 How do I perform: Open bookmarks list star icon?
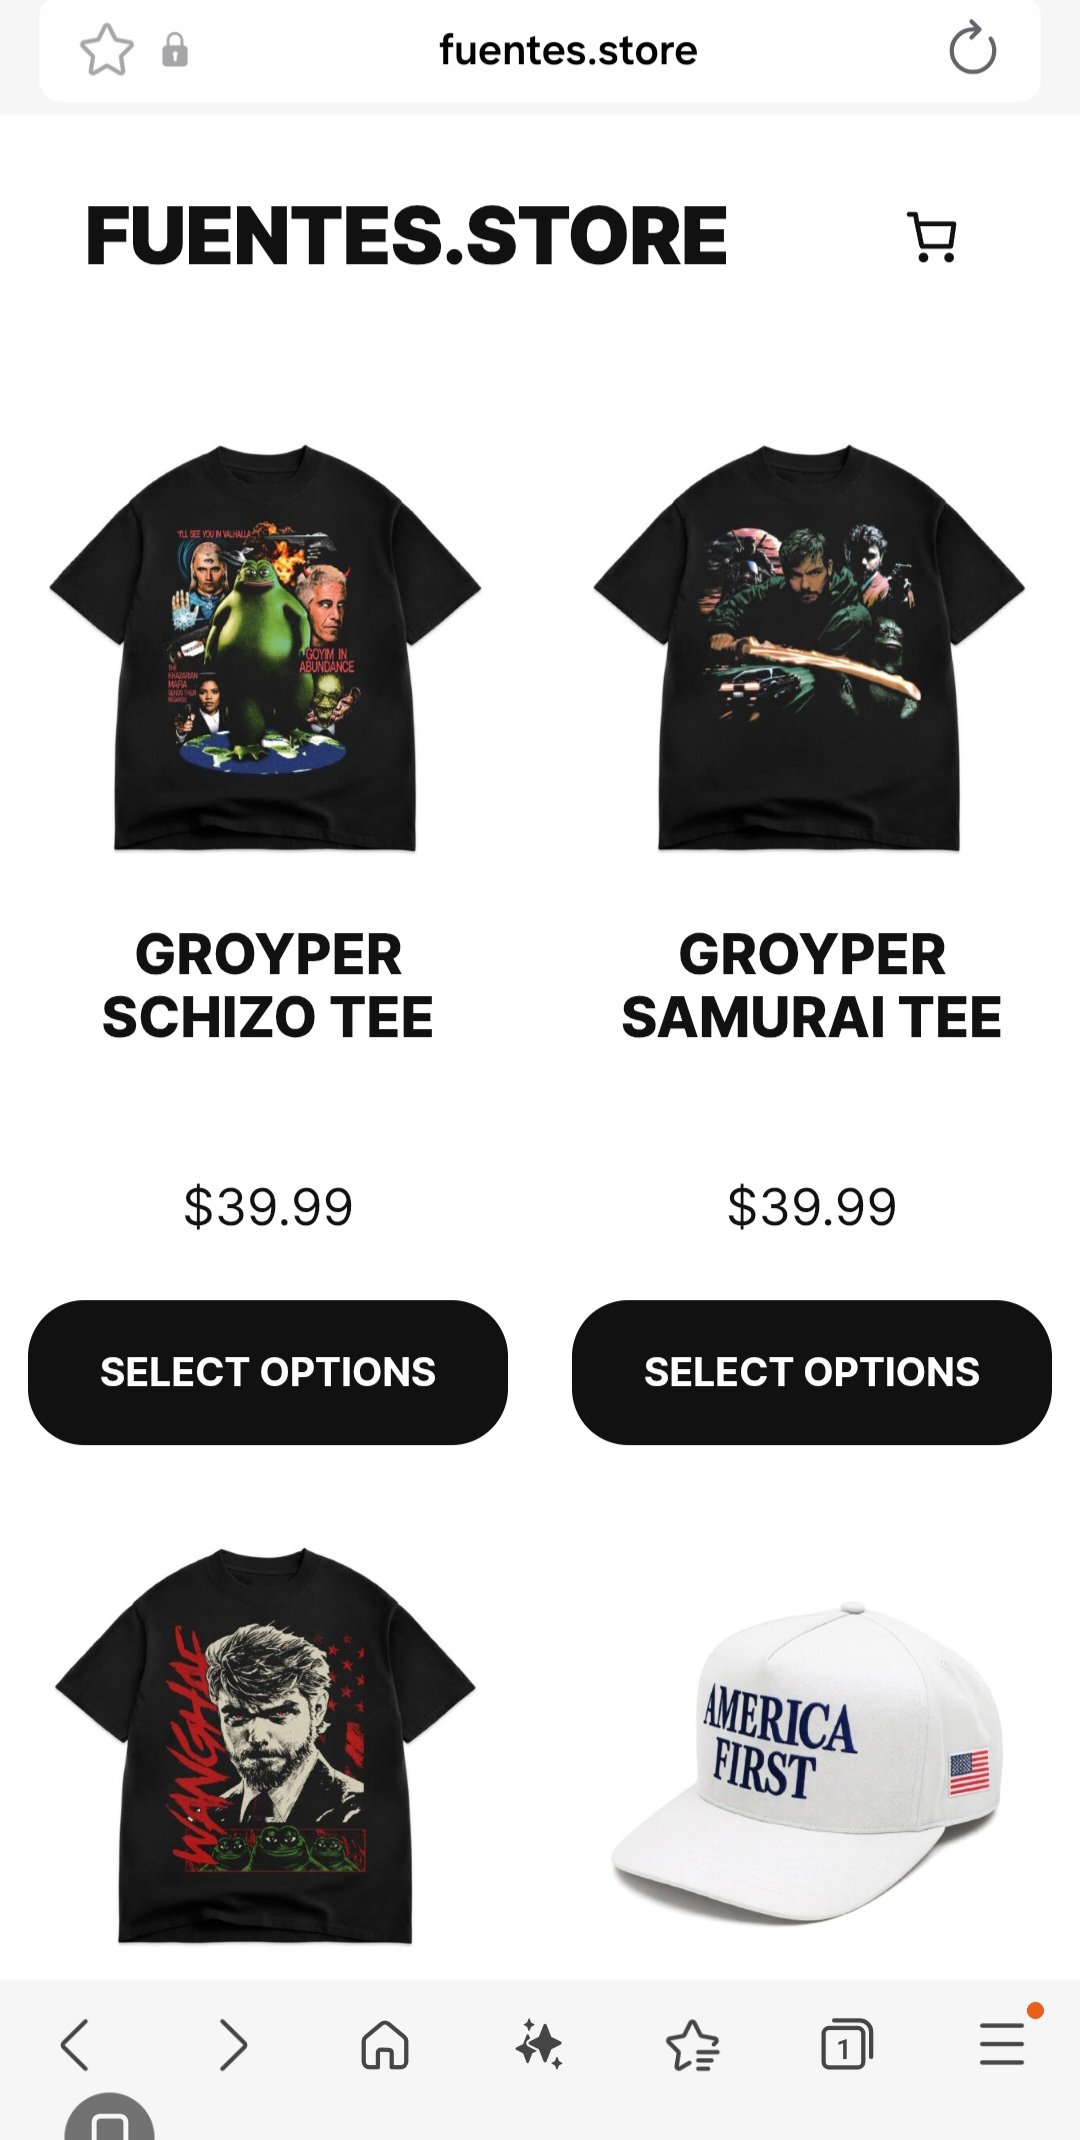tap(693, 2044)
